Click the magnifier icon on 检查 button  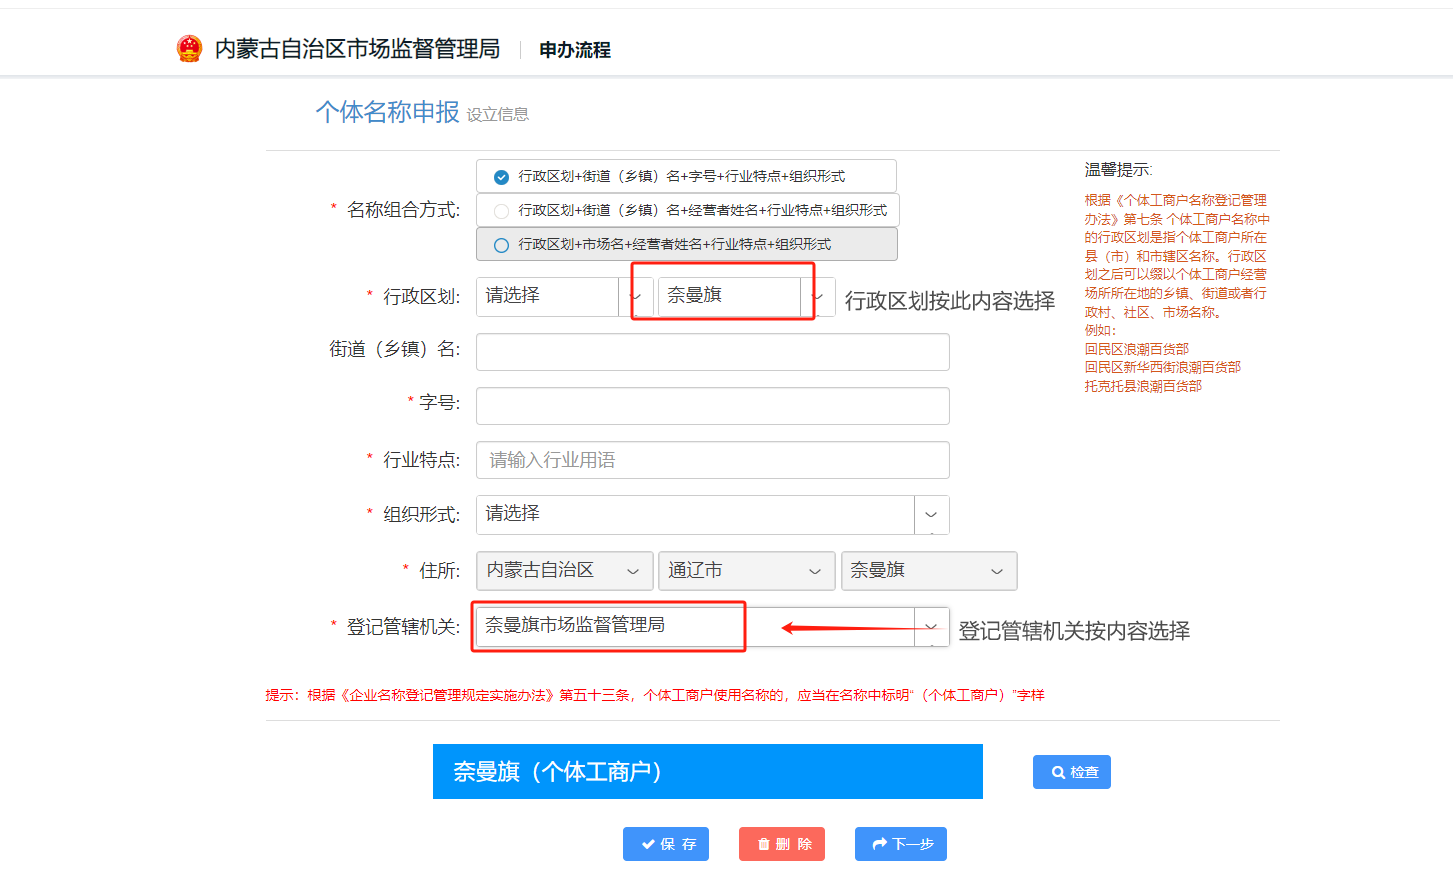coord(1057,772)
